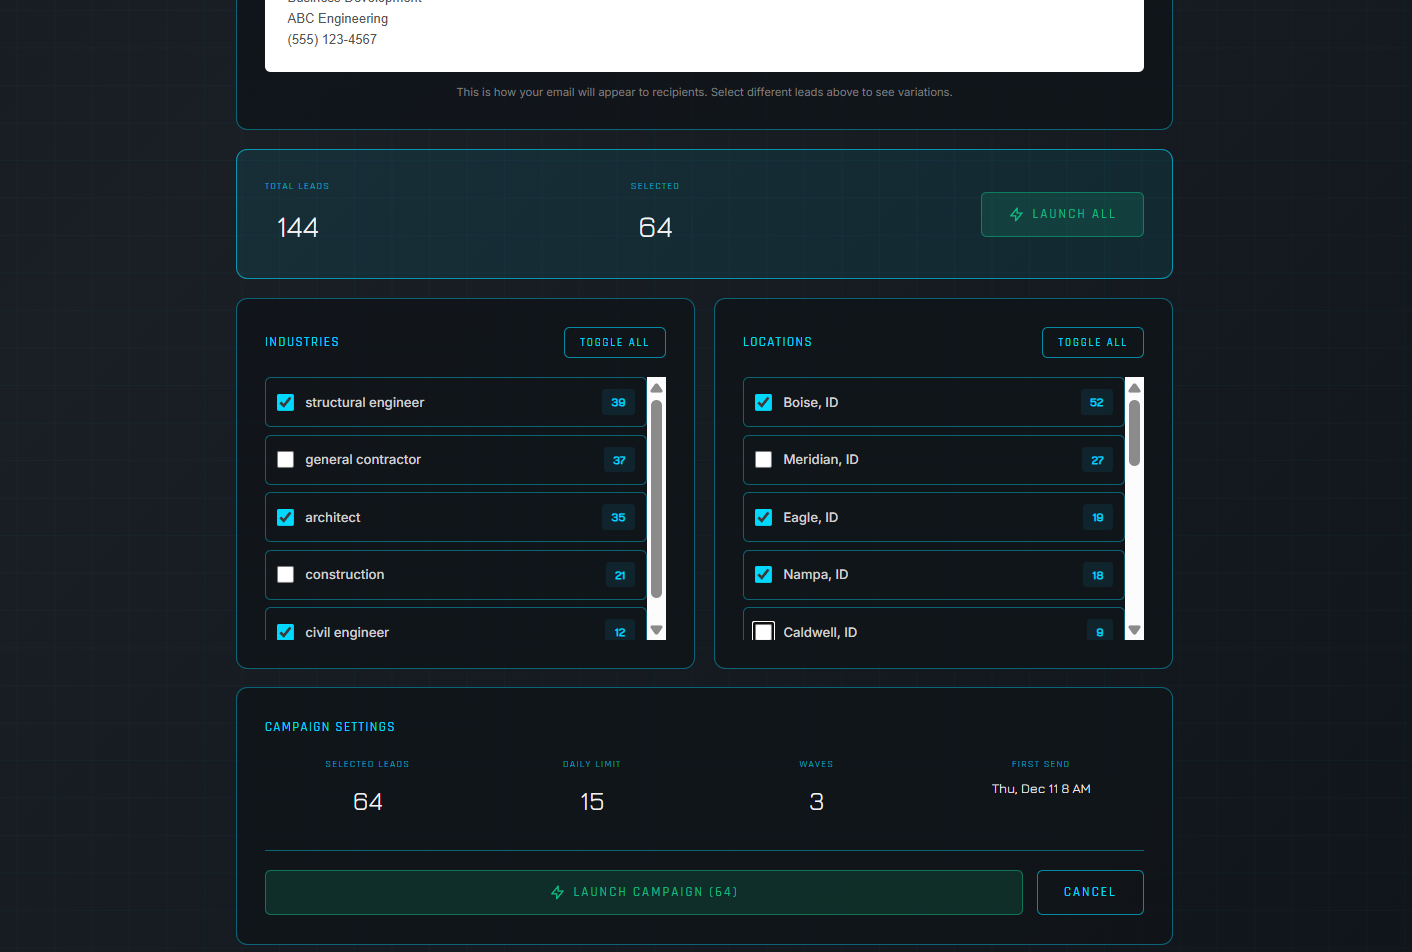This screenshot has height=952, width=1412.
Task: Check the Meridian, ID location
Action: pyautogui.click(x=763, y=459)
